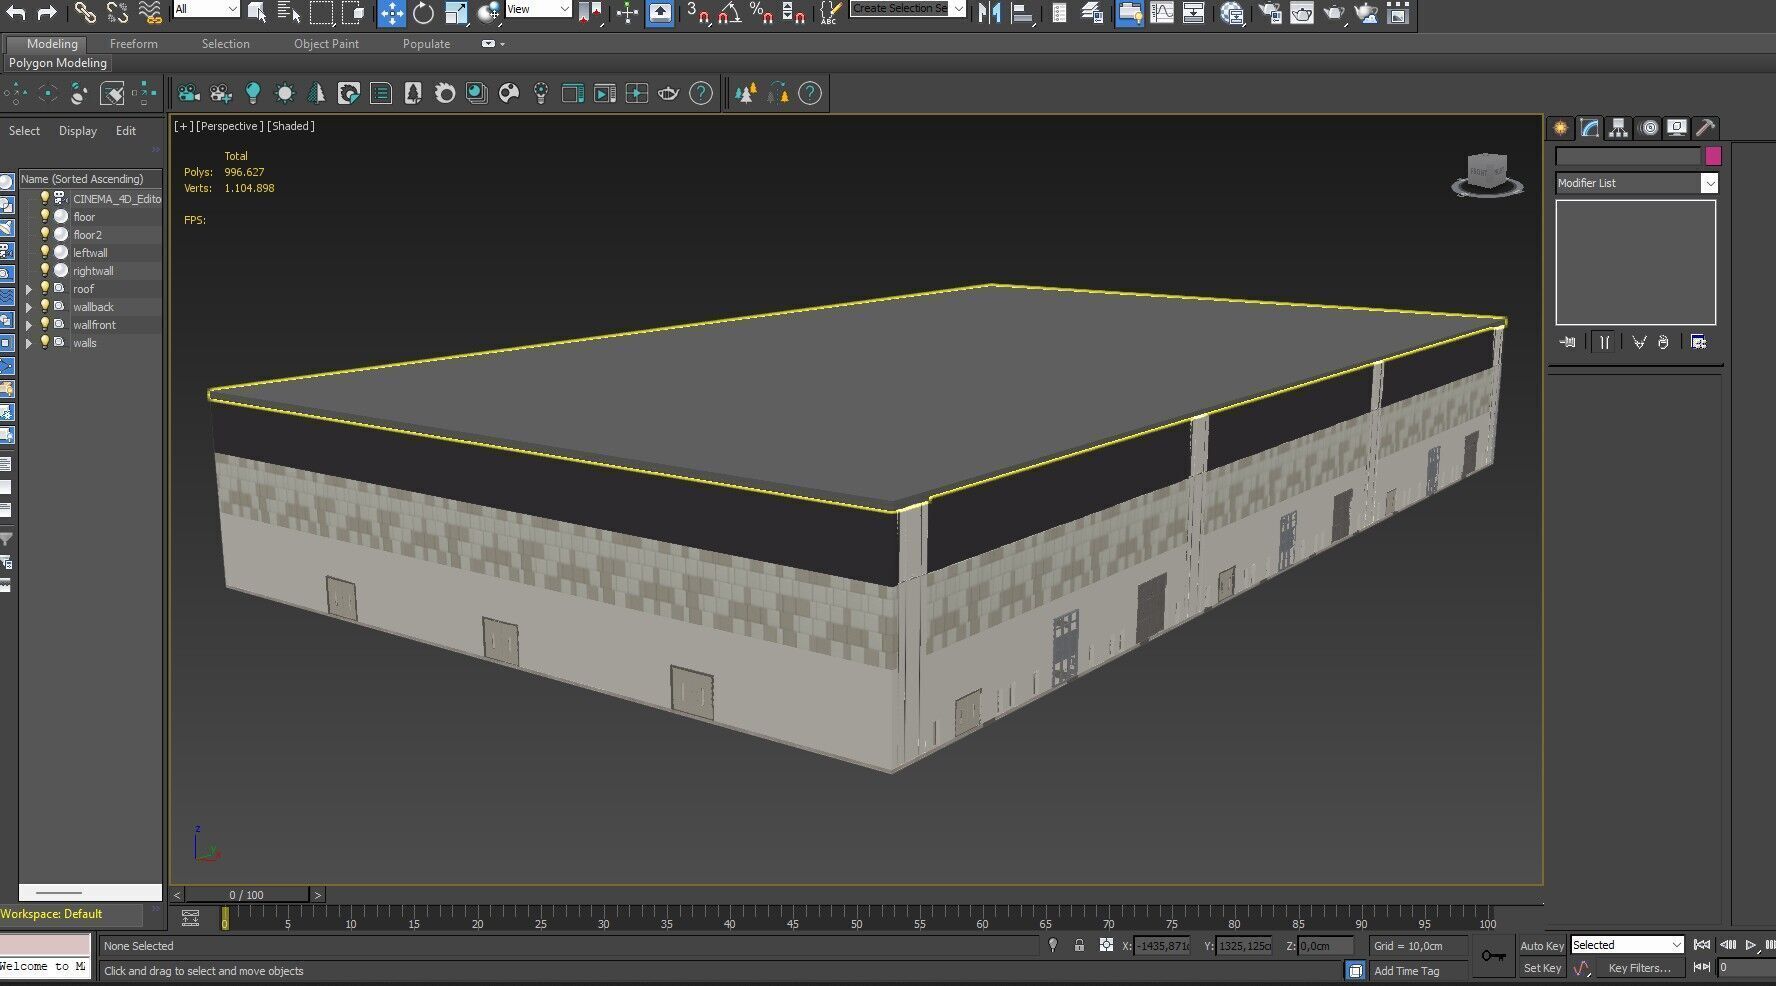
Task: Click the X coordinate field
Action: coord(1161,945)
